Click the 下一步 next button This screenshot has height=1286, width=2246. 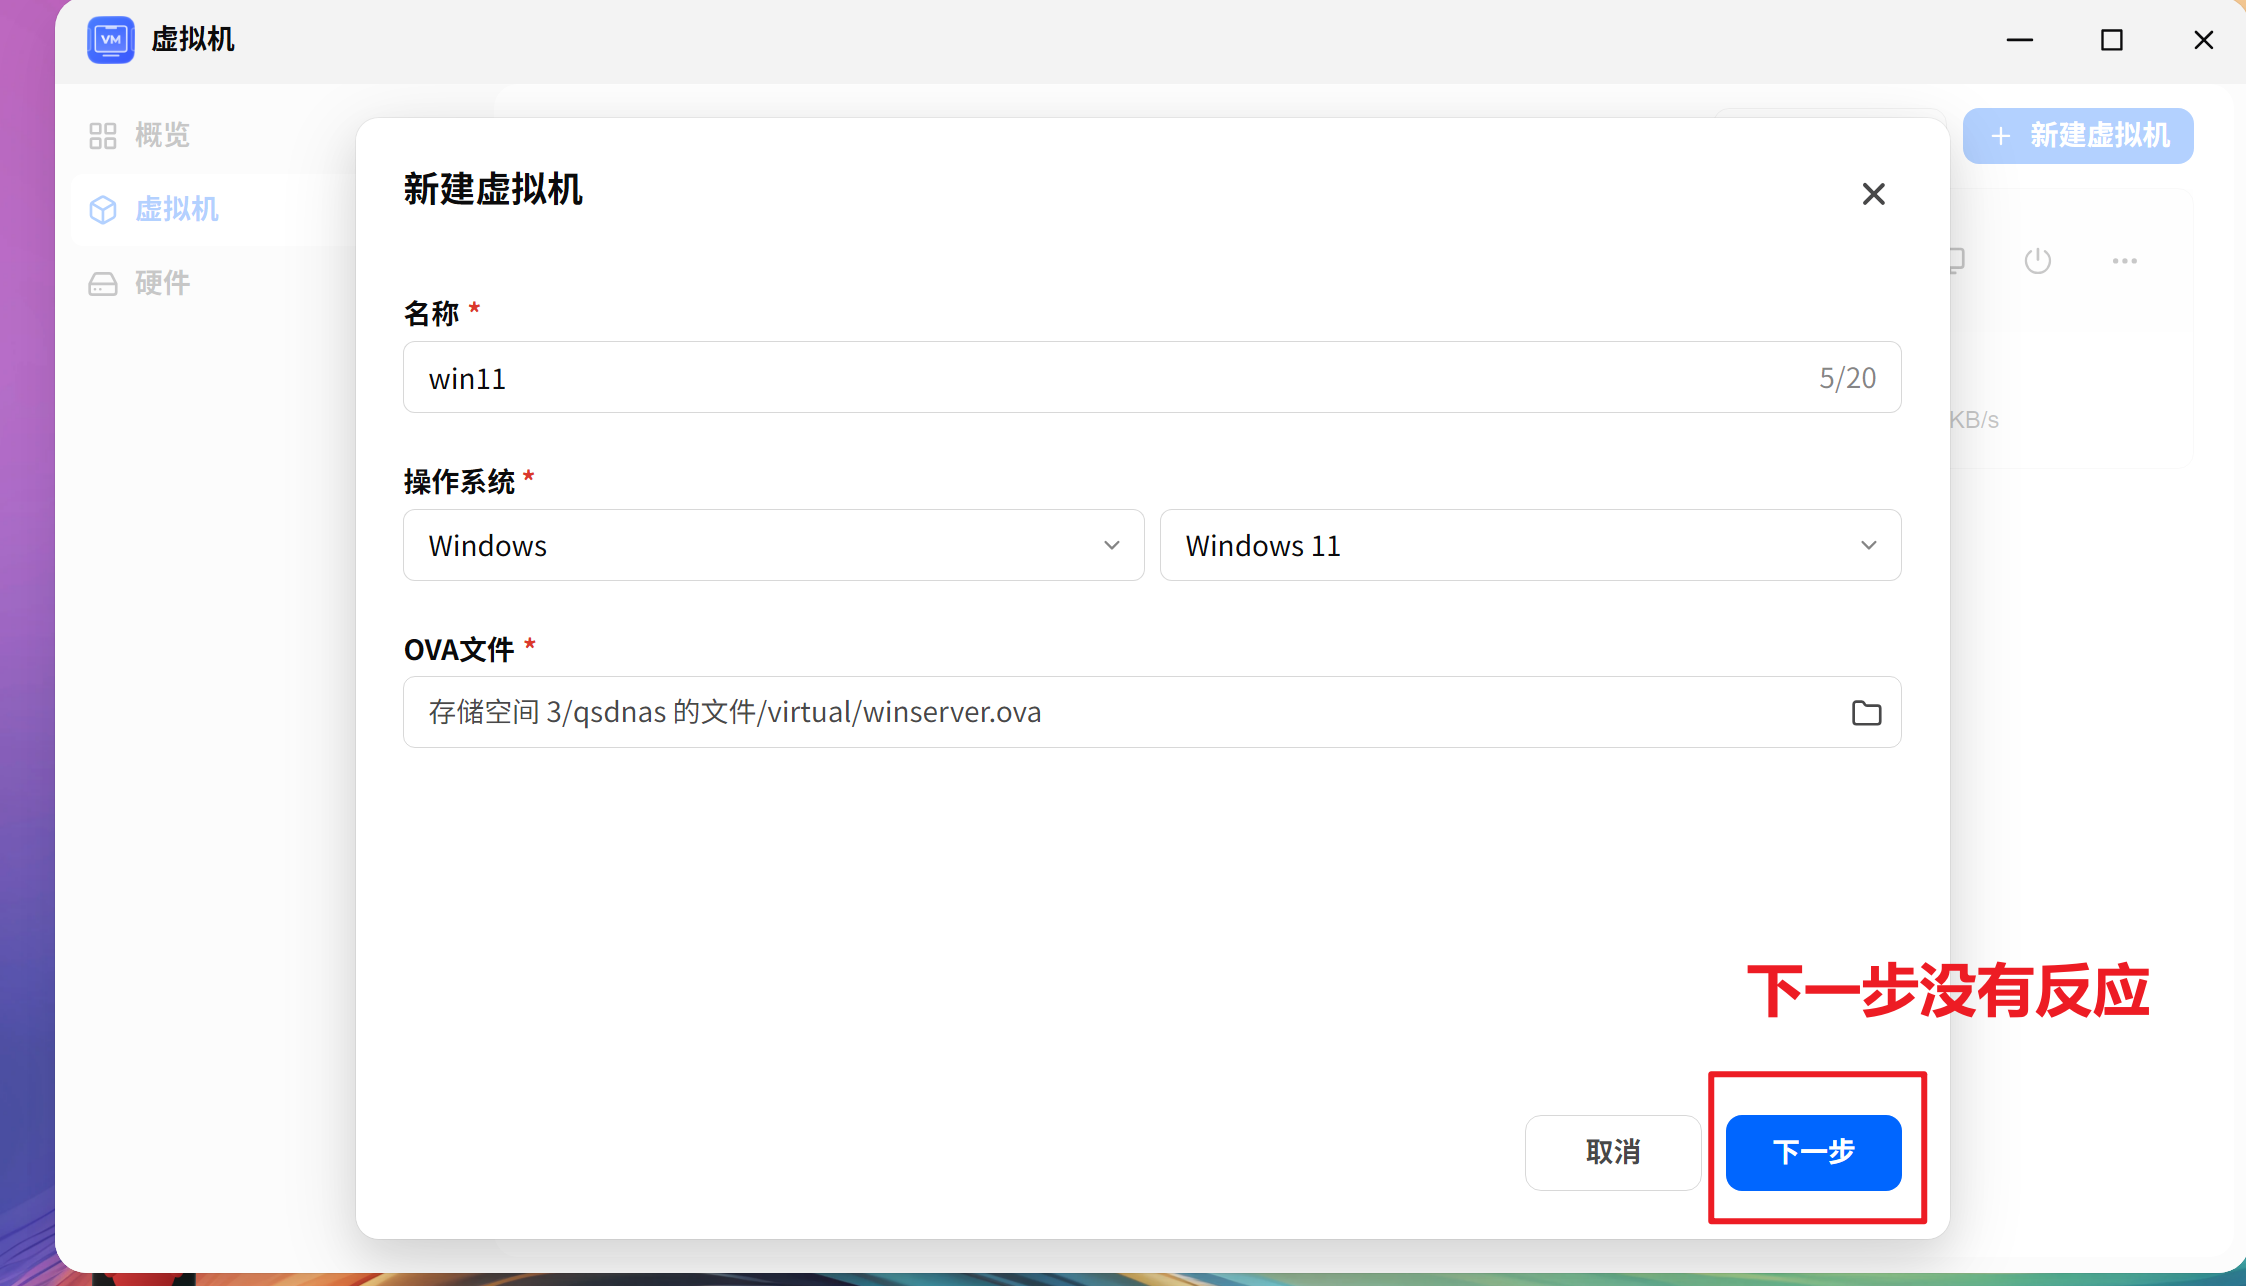coord(1813,1152)
